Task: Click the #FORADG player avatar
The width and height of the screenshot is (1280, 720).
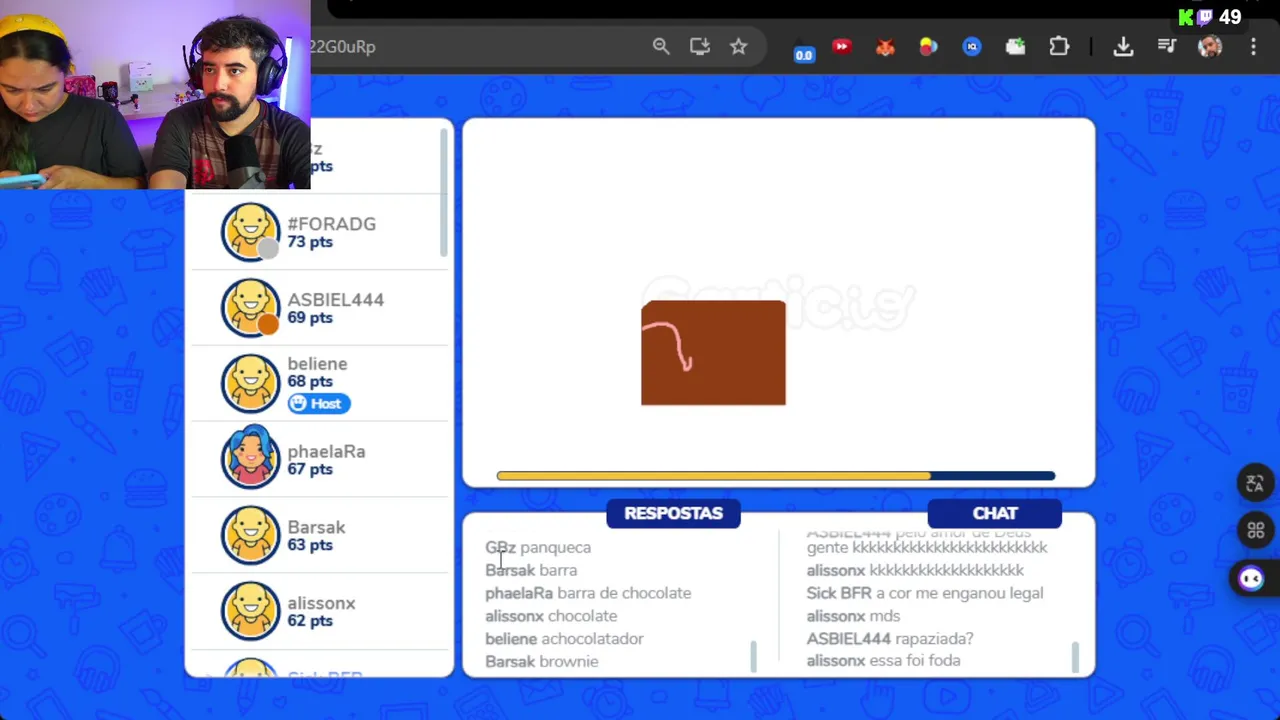Action: click(250, 232)
